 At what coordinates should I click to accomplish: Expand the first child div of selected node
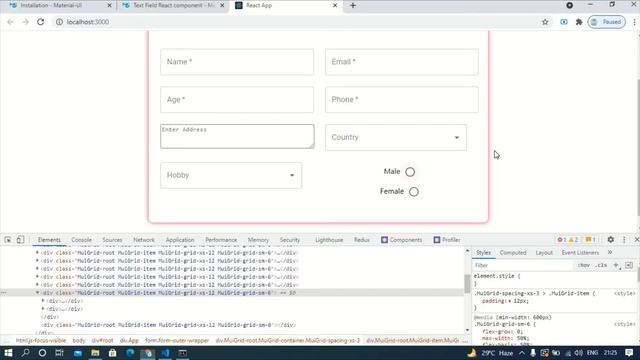43,301
